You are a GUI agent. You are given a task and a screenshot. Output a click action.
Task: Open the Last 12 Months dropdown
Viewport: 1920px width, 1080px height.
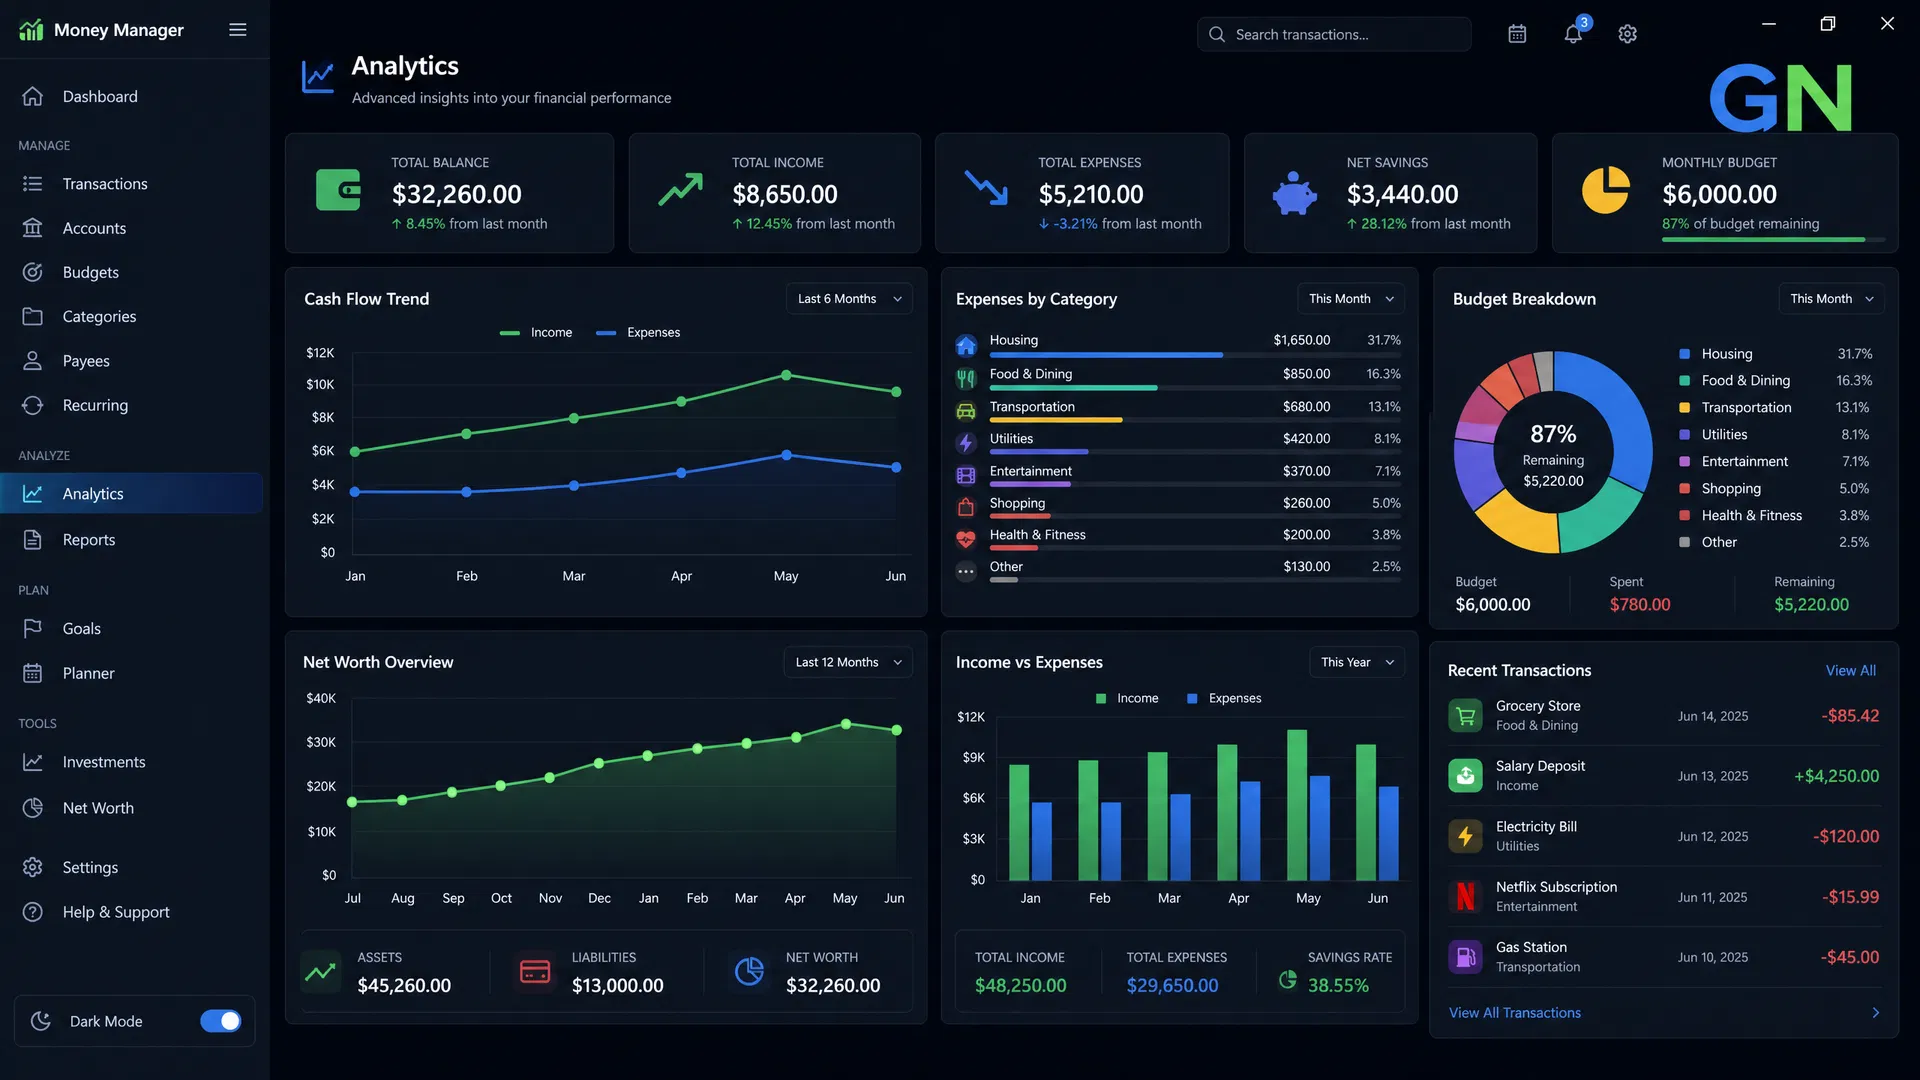[x=848, y=662]
